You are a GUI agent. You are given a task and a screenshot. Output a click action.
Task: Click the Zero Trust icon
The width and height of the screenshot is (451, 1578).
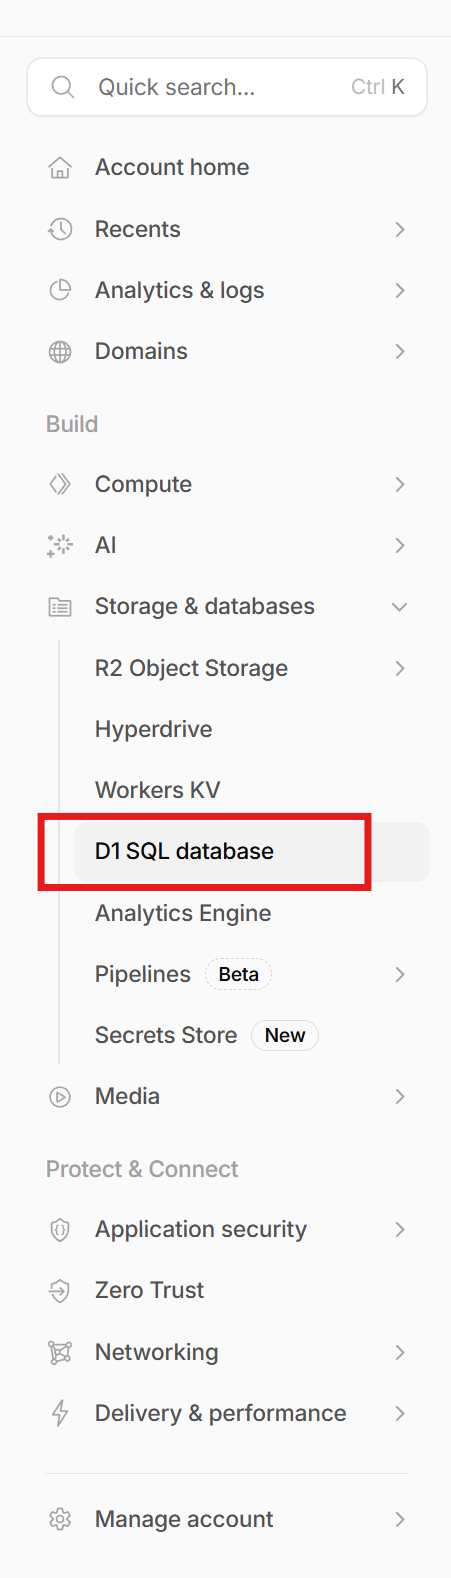click(60, 1291)
